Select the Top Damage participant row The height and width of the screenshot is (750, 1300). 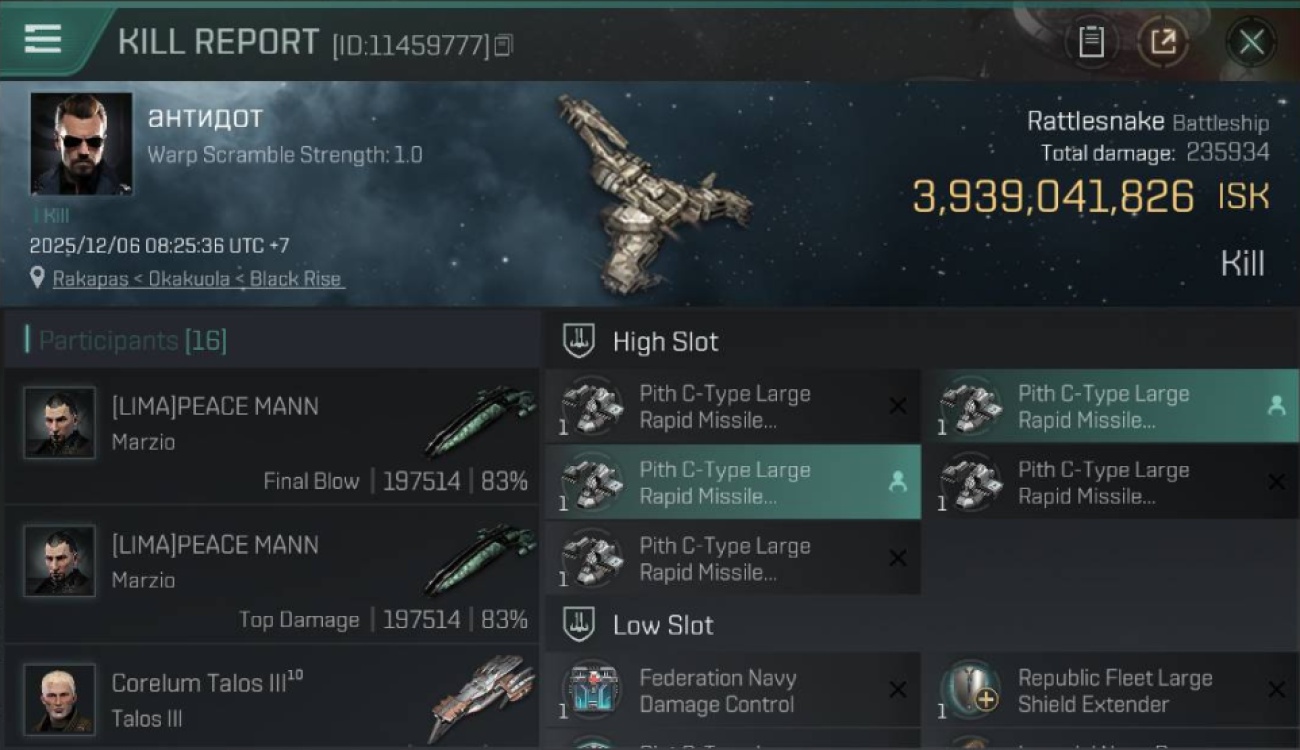tap(272, 574)
